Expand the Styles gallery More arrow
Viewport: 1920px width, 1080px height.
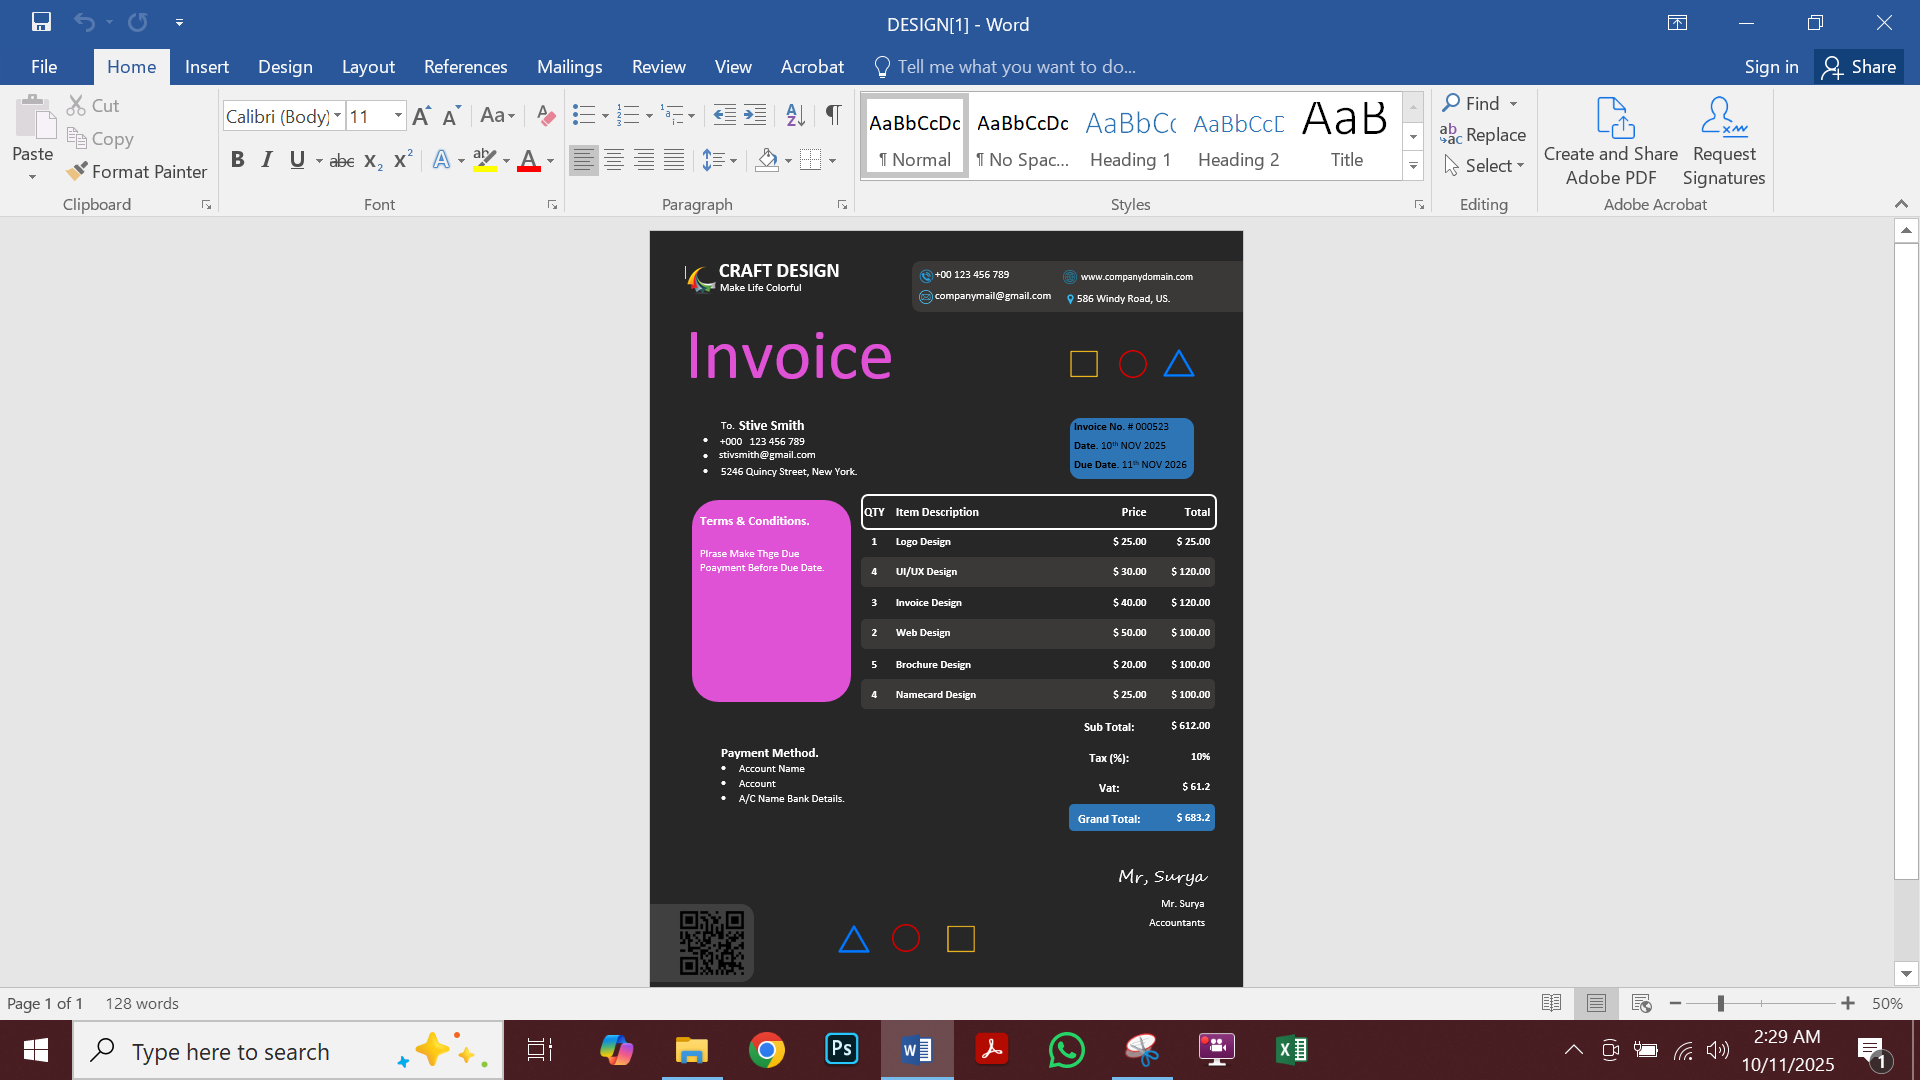[x=1413, y=167]
